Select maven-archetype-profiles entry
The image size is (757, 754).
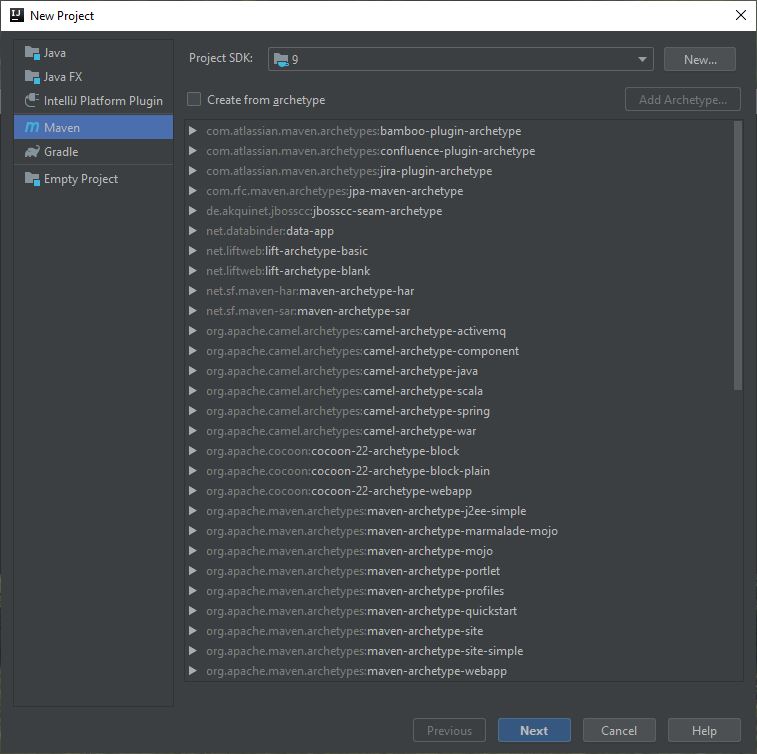pos(355,591)
